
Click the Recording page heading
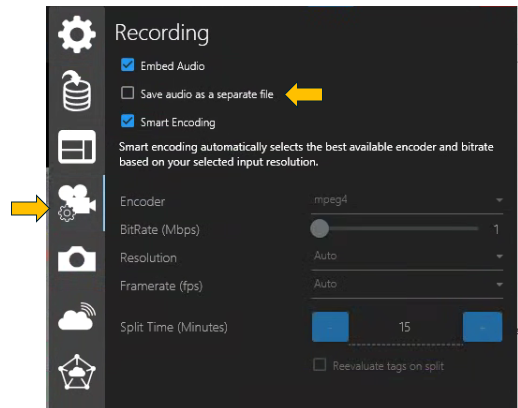(x=162, y=33)
